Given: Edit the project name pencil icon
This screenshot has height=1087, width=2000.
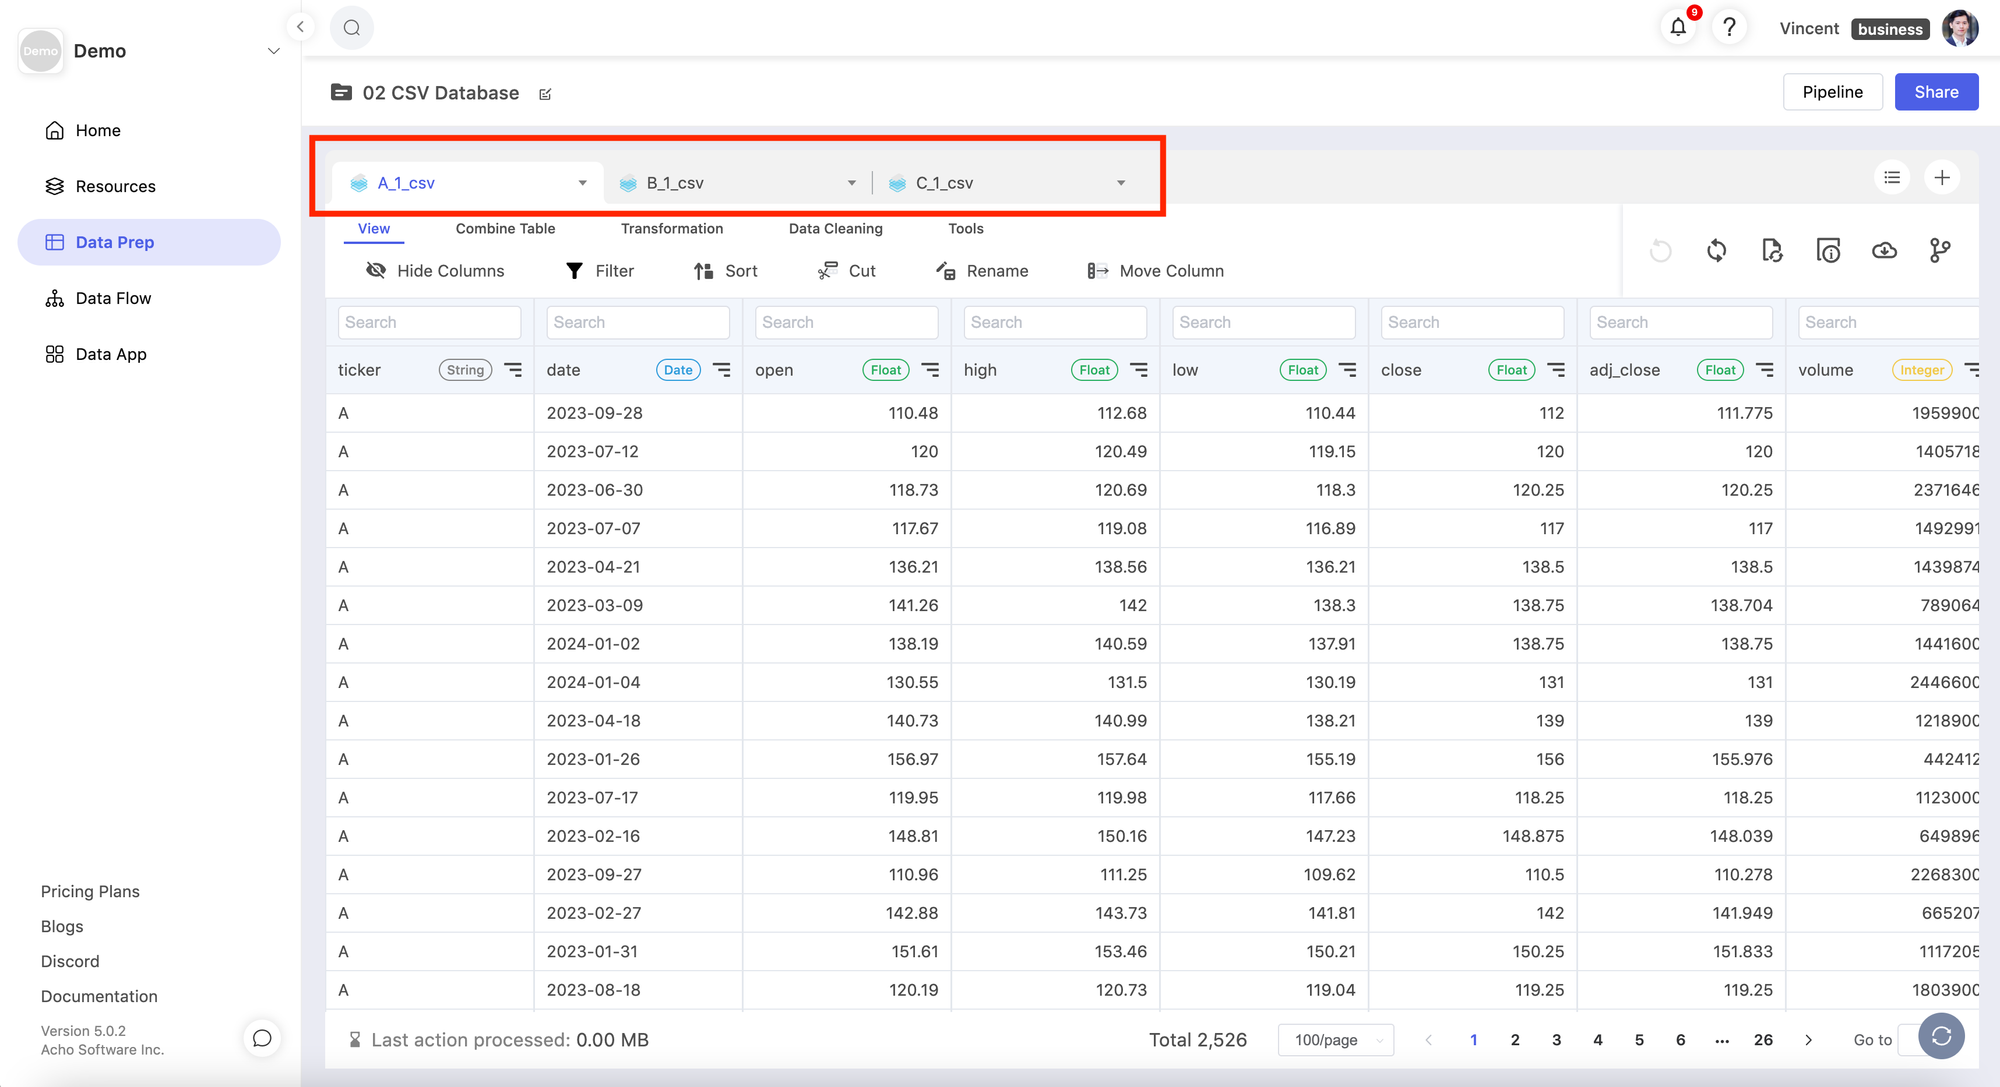Looking at the screenshot, I should point(545,94).
